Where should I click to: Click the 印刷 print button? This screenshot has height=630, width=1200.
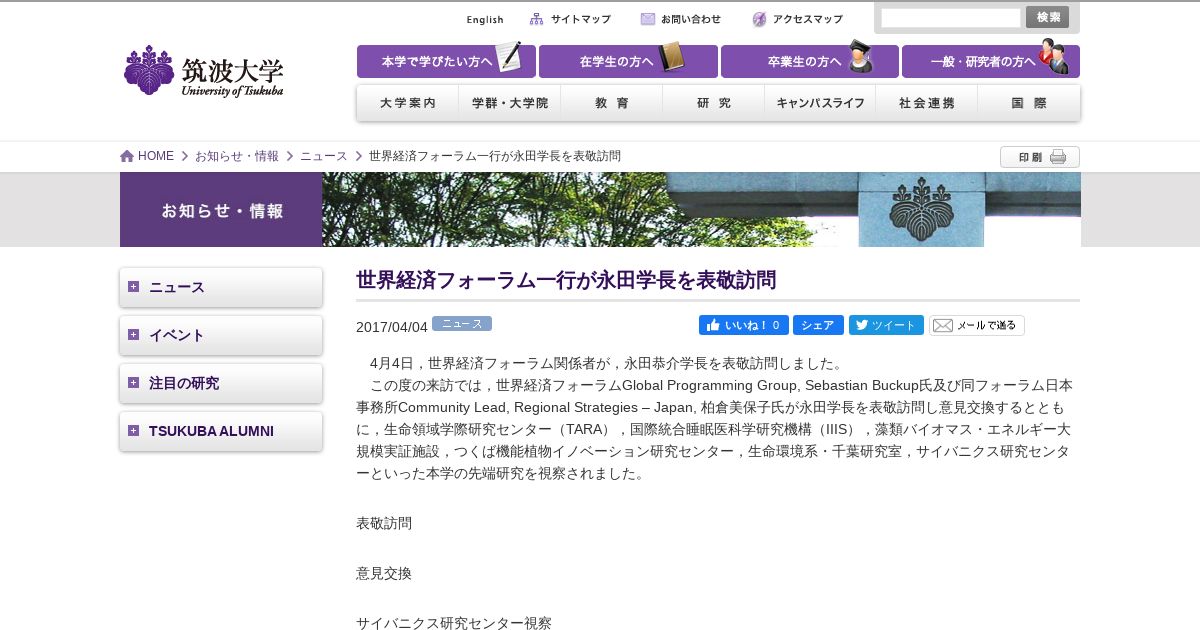(1040, 157)
